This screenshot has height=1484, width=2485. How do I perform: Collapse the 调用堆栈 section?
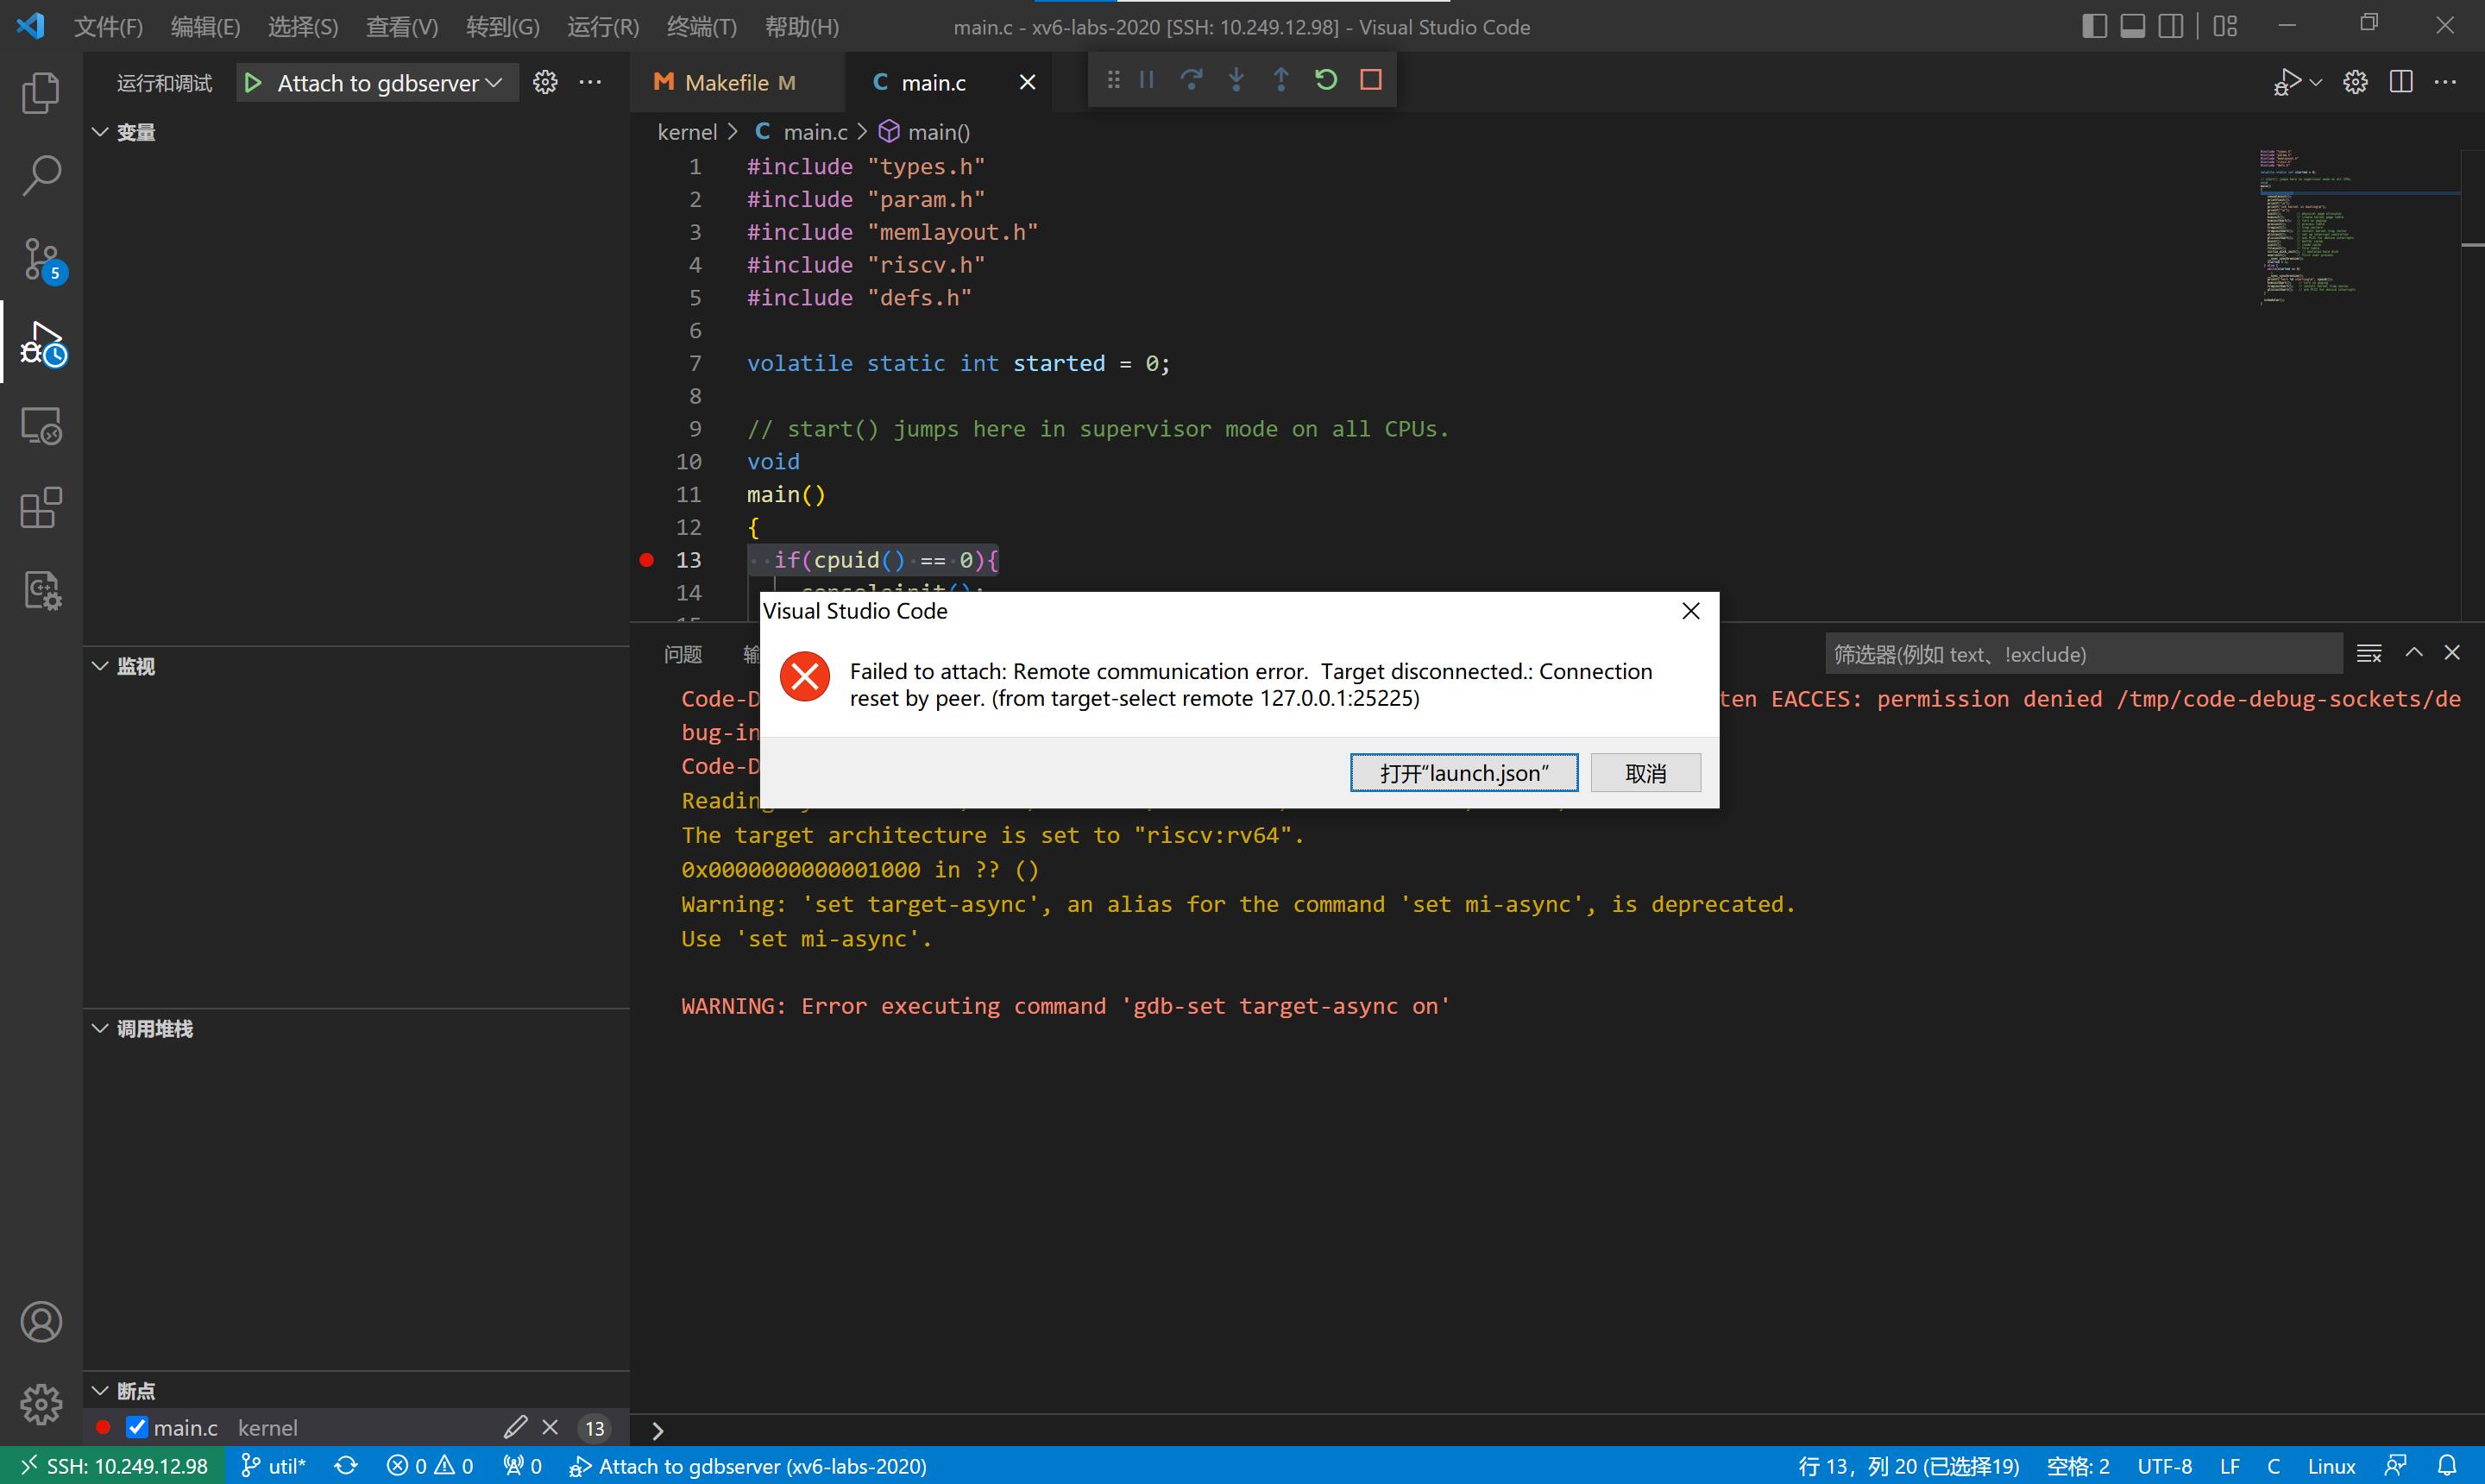(x=100, y=1028)
